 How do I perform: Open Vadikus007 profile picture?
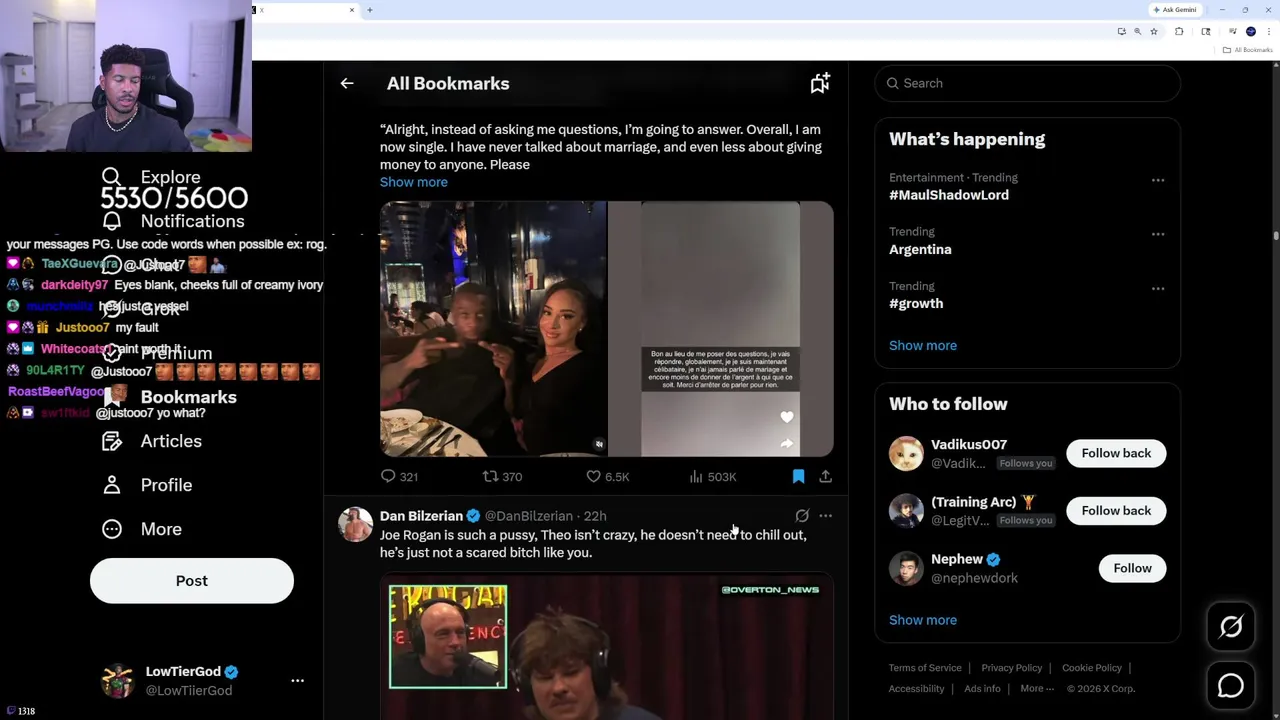906,453
